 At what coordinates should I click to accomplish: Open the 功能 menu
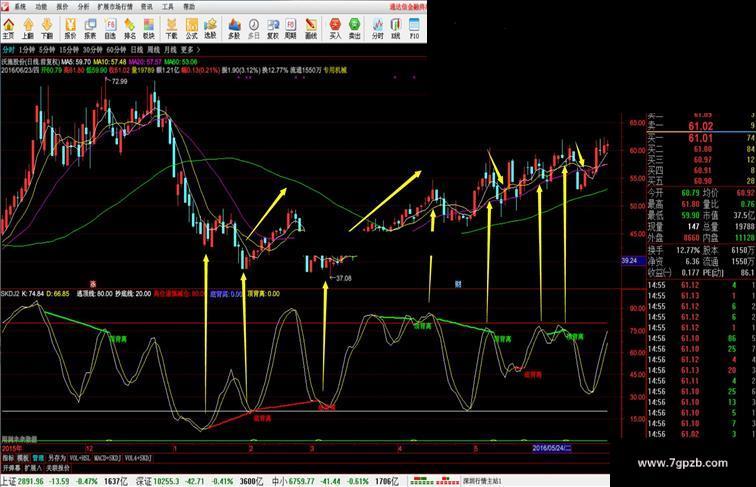click(x=40, y=7)
